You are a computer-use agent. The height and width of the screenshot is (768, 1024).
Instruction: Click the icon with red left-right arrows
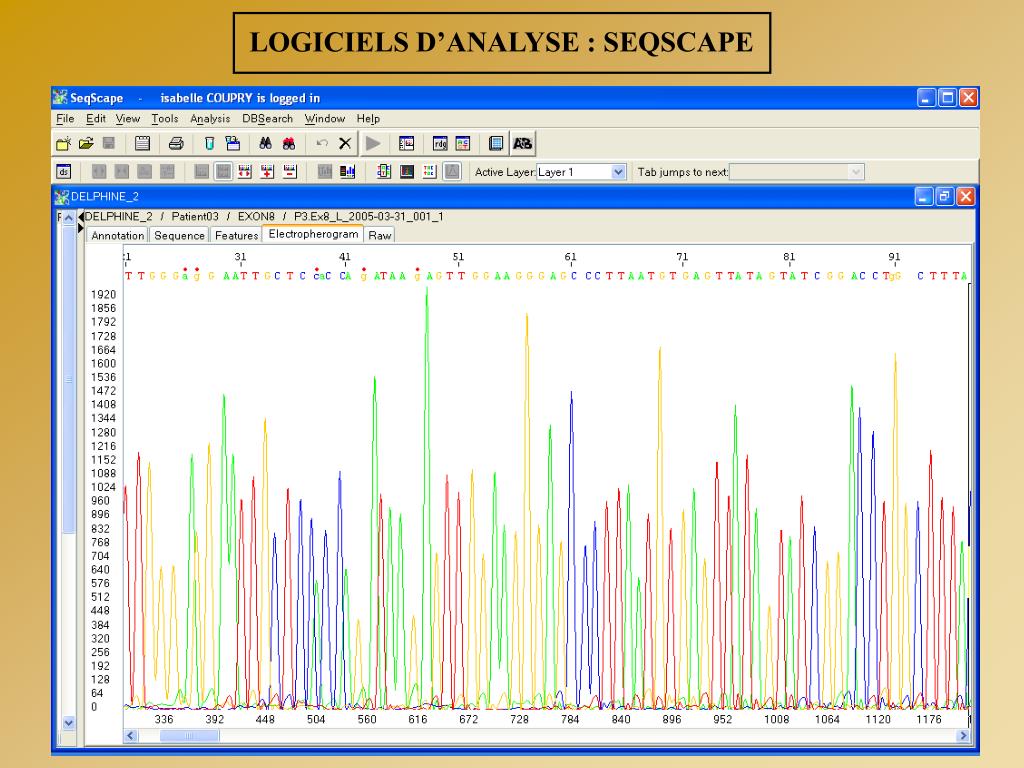click(245, 172)
